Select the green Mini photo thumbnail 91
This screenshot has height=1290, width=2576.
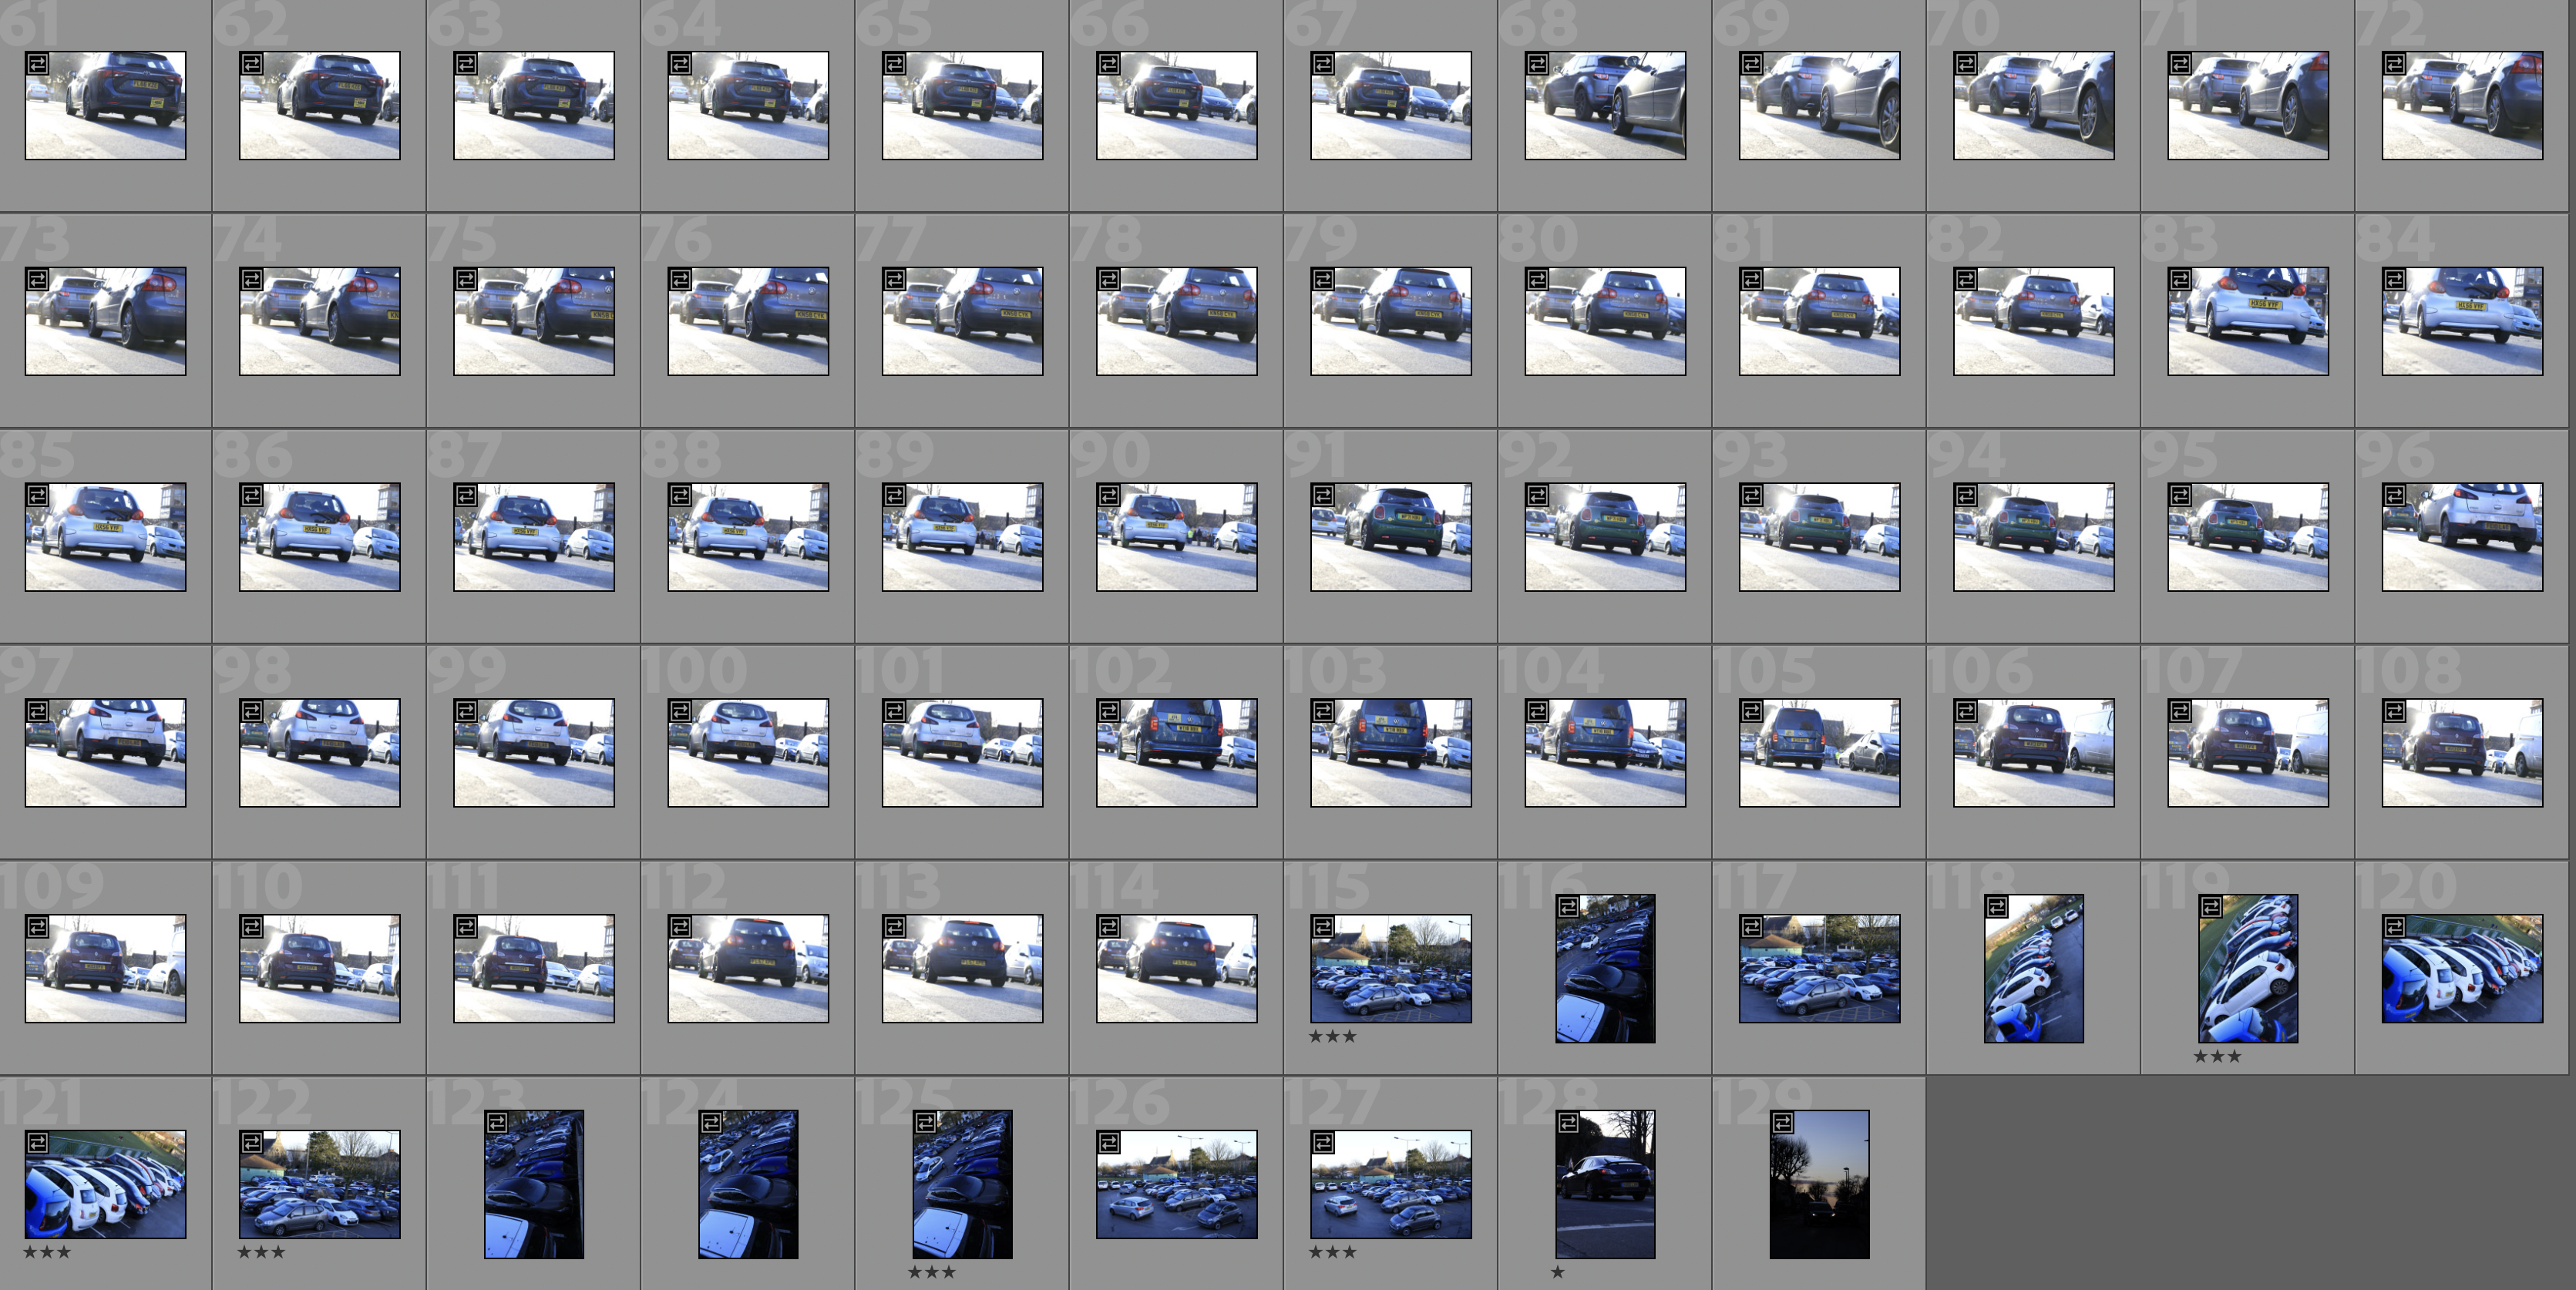tap(1391, 537)
